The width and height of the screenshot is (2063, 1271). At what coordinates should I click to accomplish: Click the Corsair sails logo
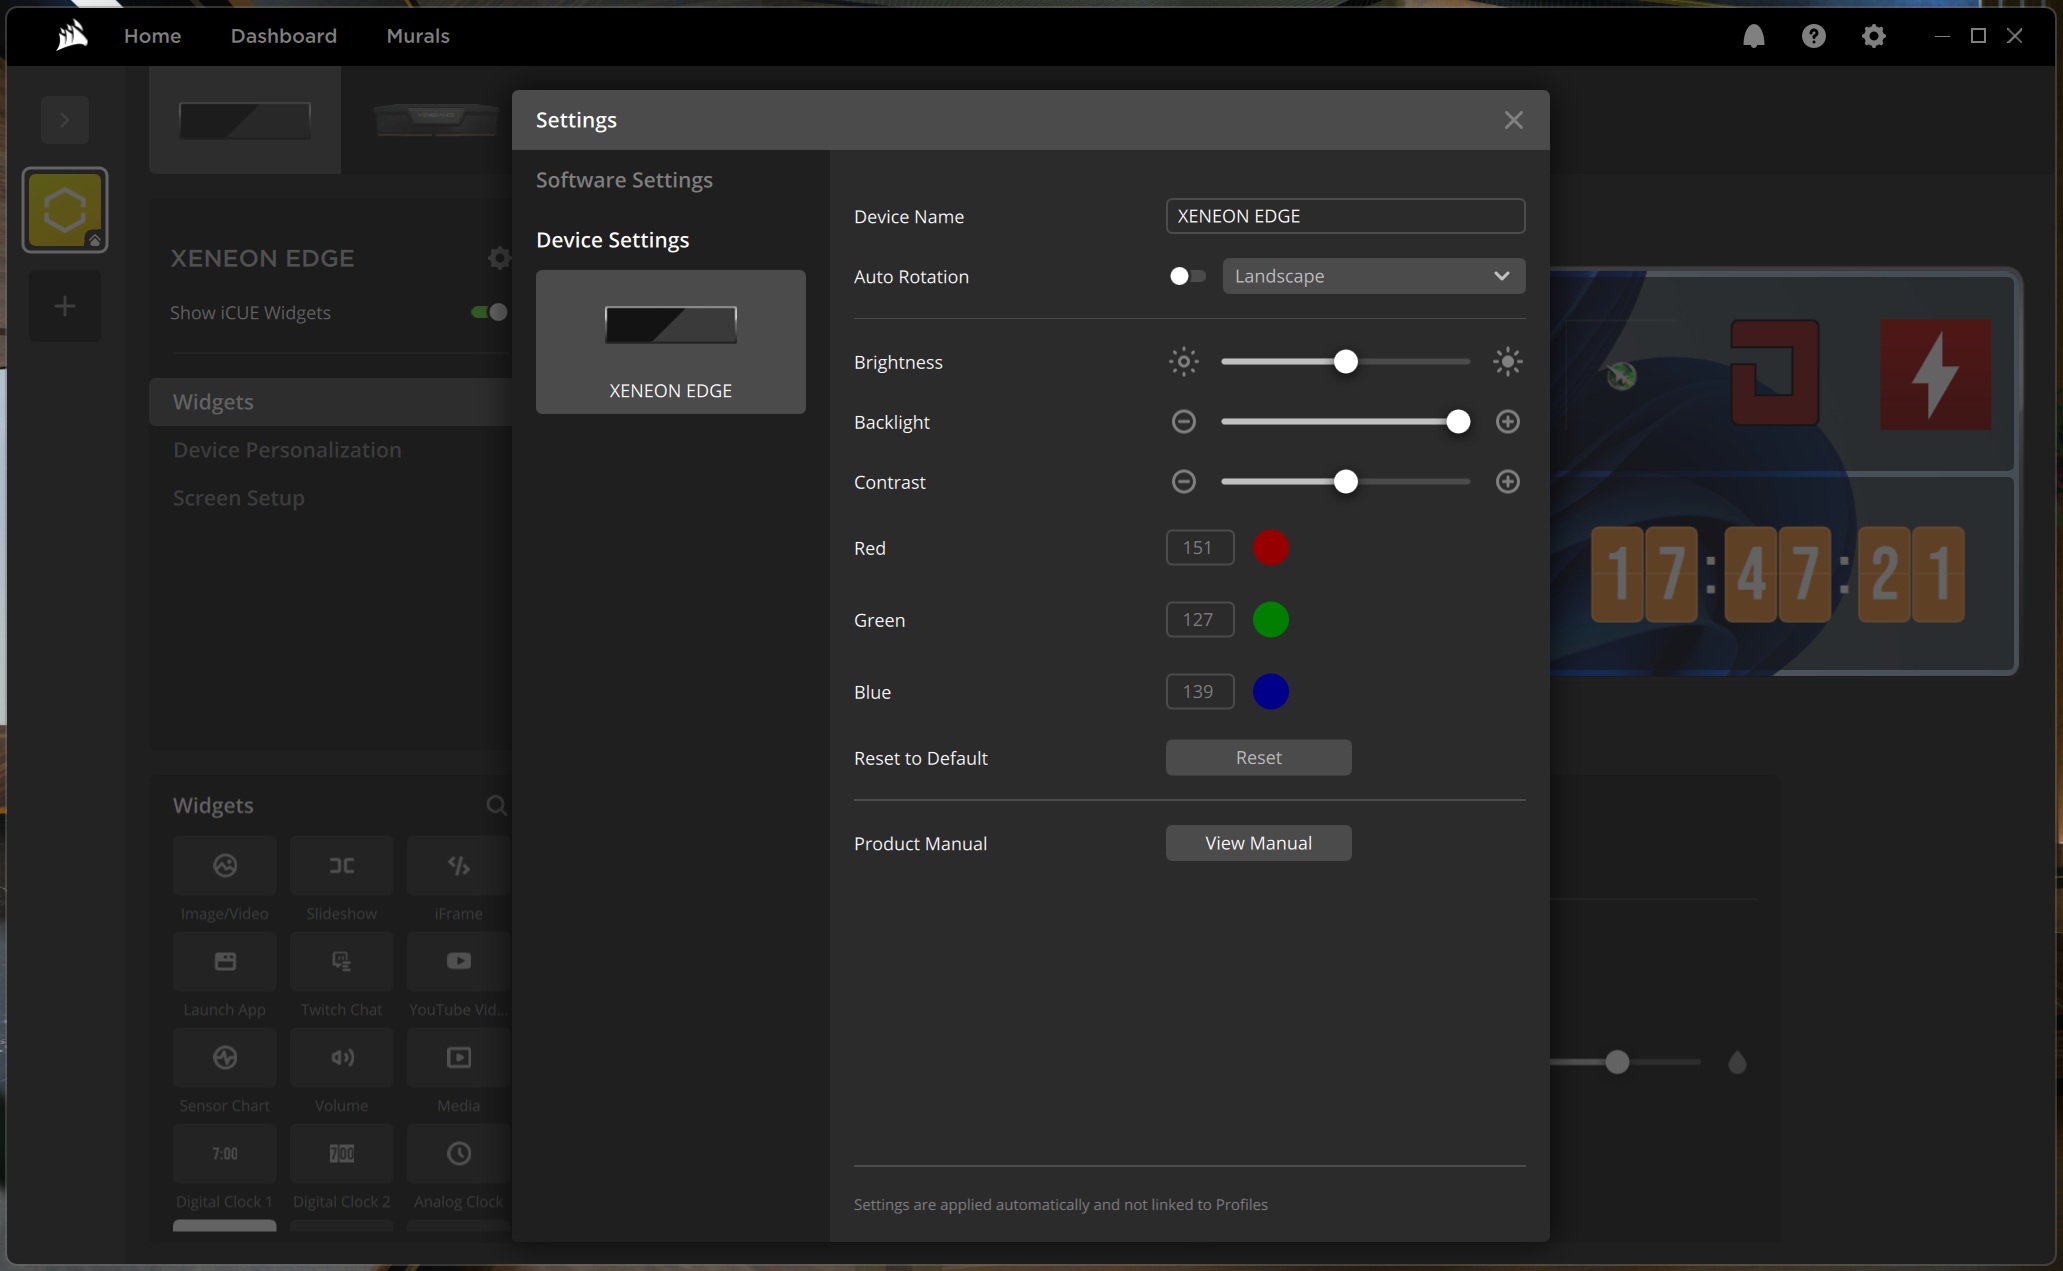pyautogui.click(x=72, y=36)
